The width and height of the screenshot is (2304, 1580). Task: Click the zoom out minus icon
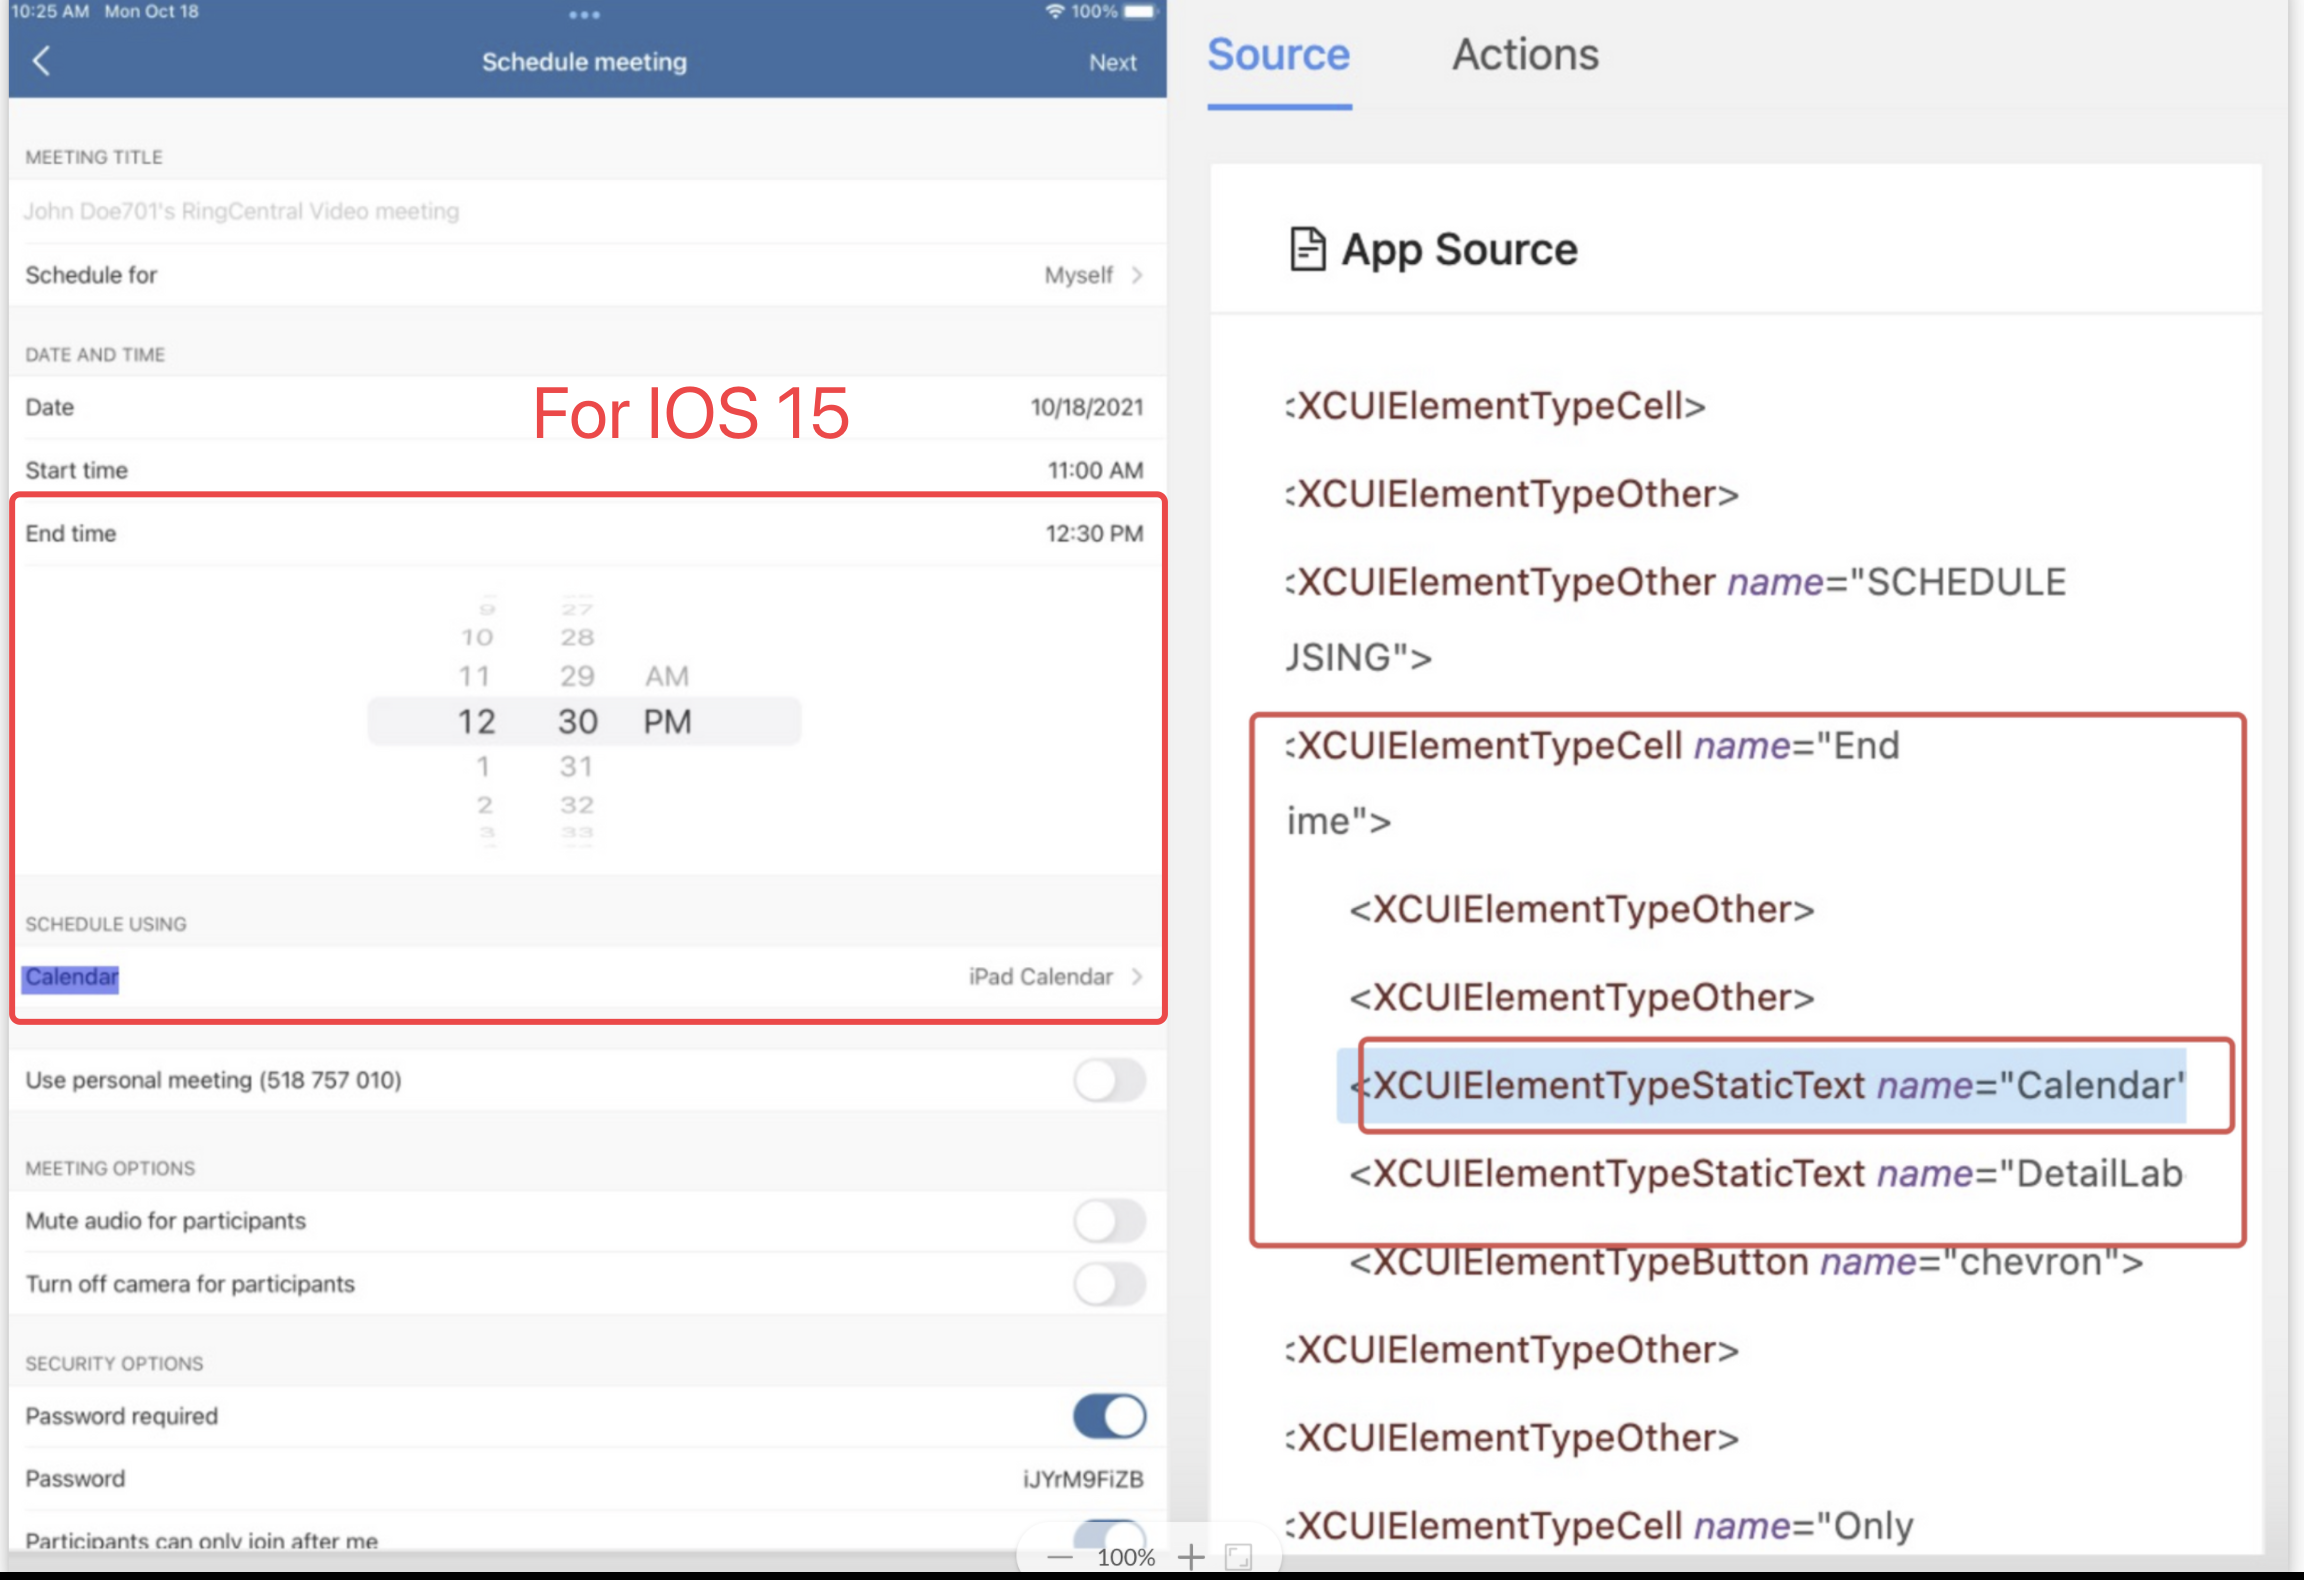[x=1059, y=1556]
